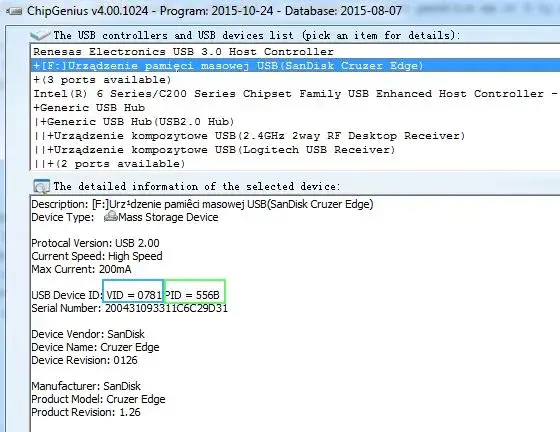Click the Description line in details

coord(202,204)
